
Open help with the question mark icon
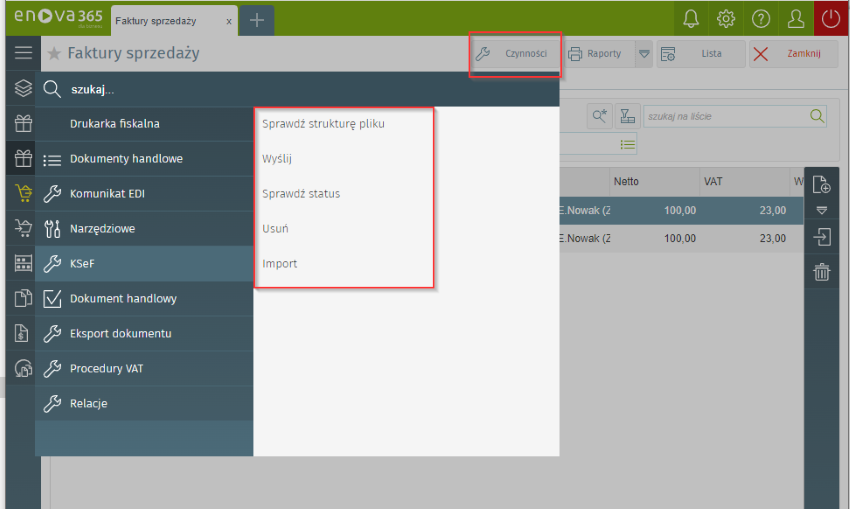click(761, 18)
